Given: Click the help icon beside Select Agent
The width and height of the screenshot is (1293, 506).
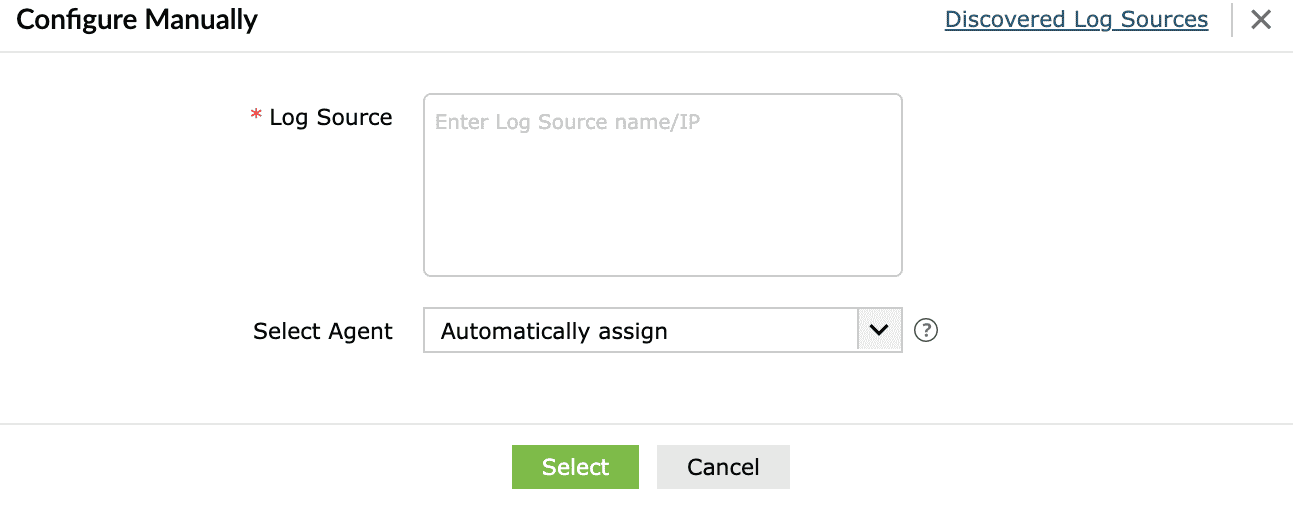Looking at the screenshot, I should 926,331.
